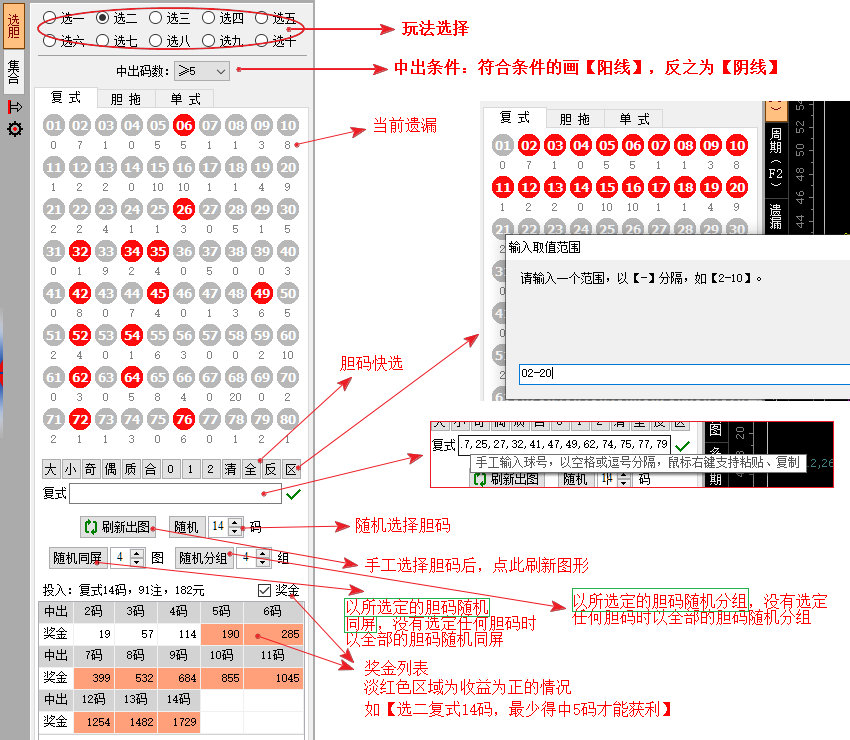This screenshot has width=850, height=740.
Task: Decrease the 随机分组 group count spinner
Action: click(264, 562)
